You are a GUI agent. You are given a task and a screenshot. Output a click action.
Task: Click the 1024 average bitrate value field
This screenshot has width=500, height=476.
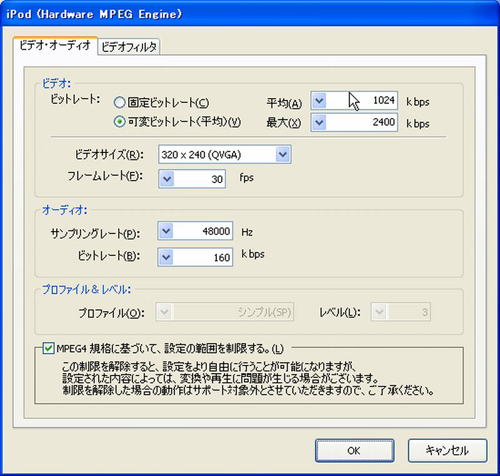361,100
